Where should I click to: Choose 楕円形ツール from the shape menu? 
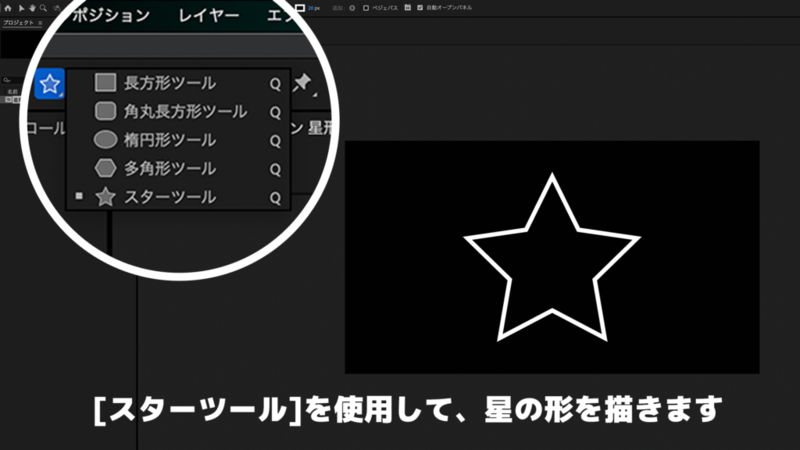coord(179,140)
